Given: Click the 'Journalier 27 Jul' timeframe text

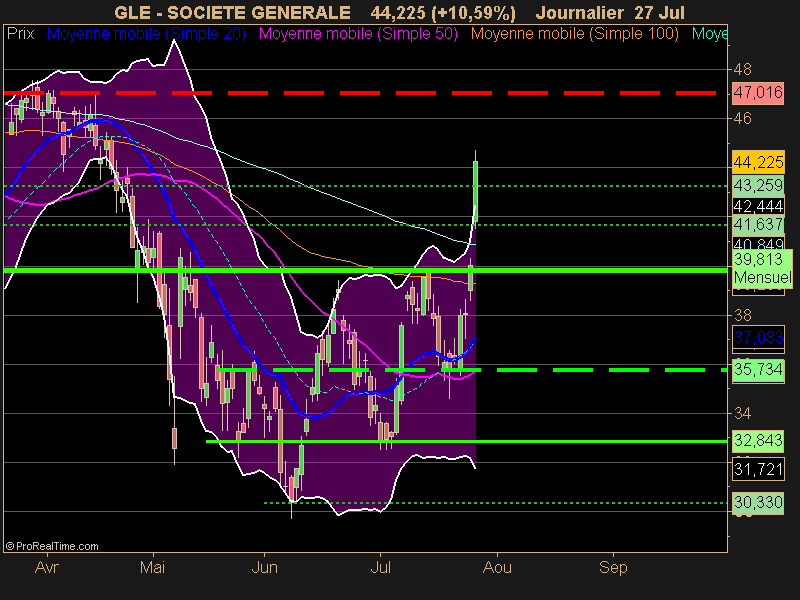Looking at the screenshot, I should point(610,12).
